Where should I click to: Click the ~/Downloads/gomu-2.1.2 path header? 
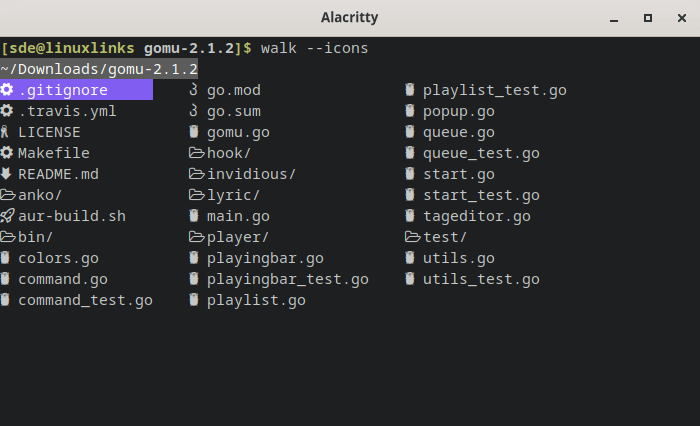[x=99, y=69]
